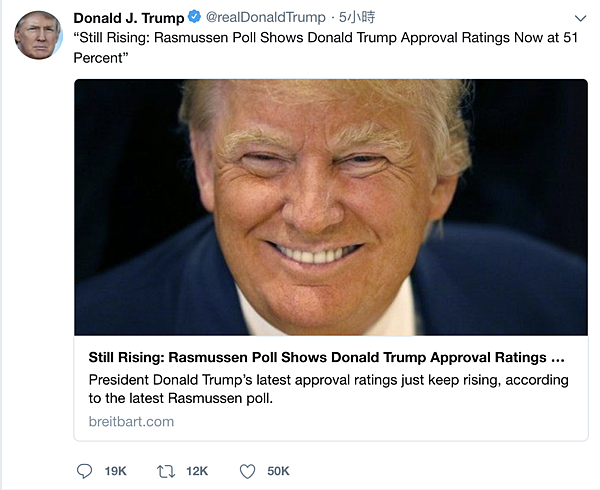
Task: Click the word Percent in the tweet text
Action: tap(98, 58)
